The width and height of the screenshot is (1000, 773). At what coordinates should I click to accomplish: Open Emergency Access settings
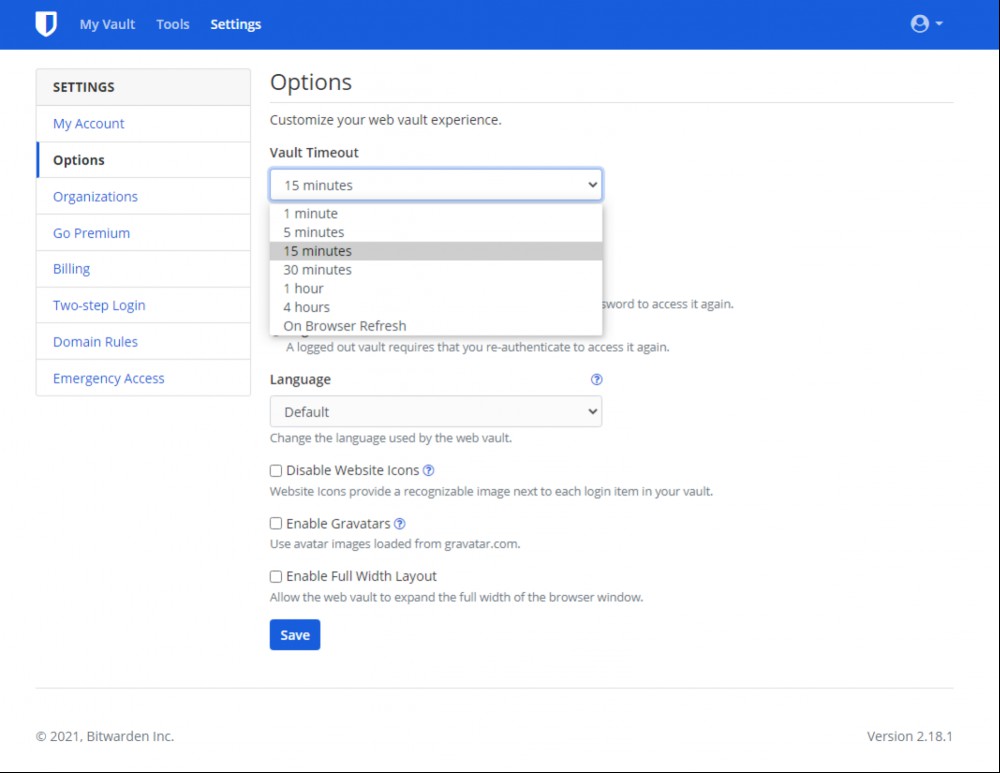[x=143, y=378]
